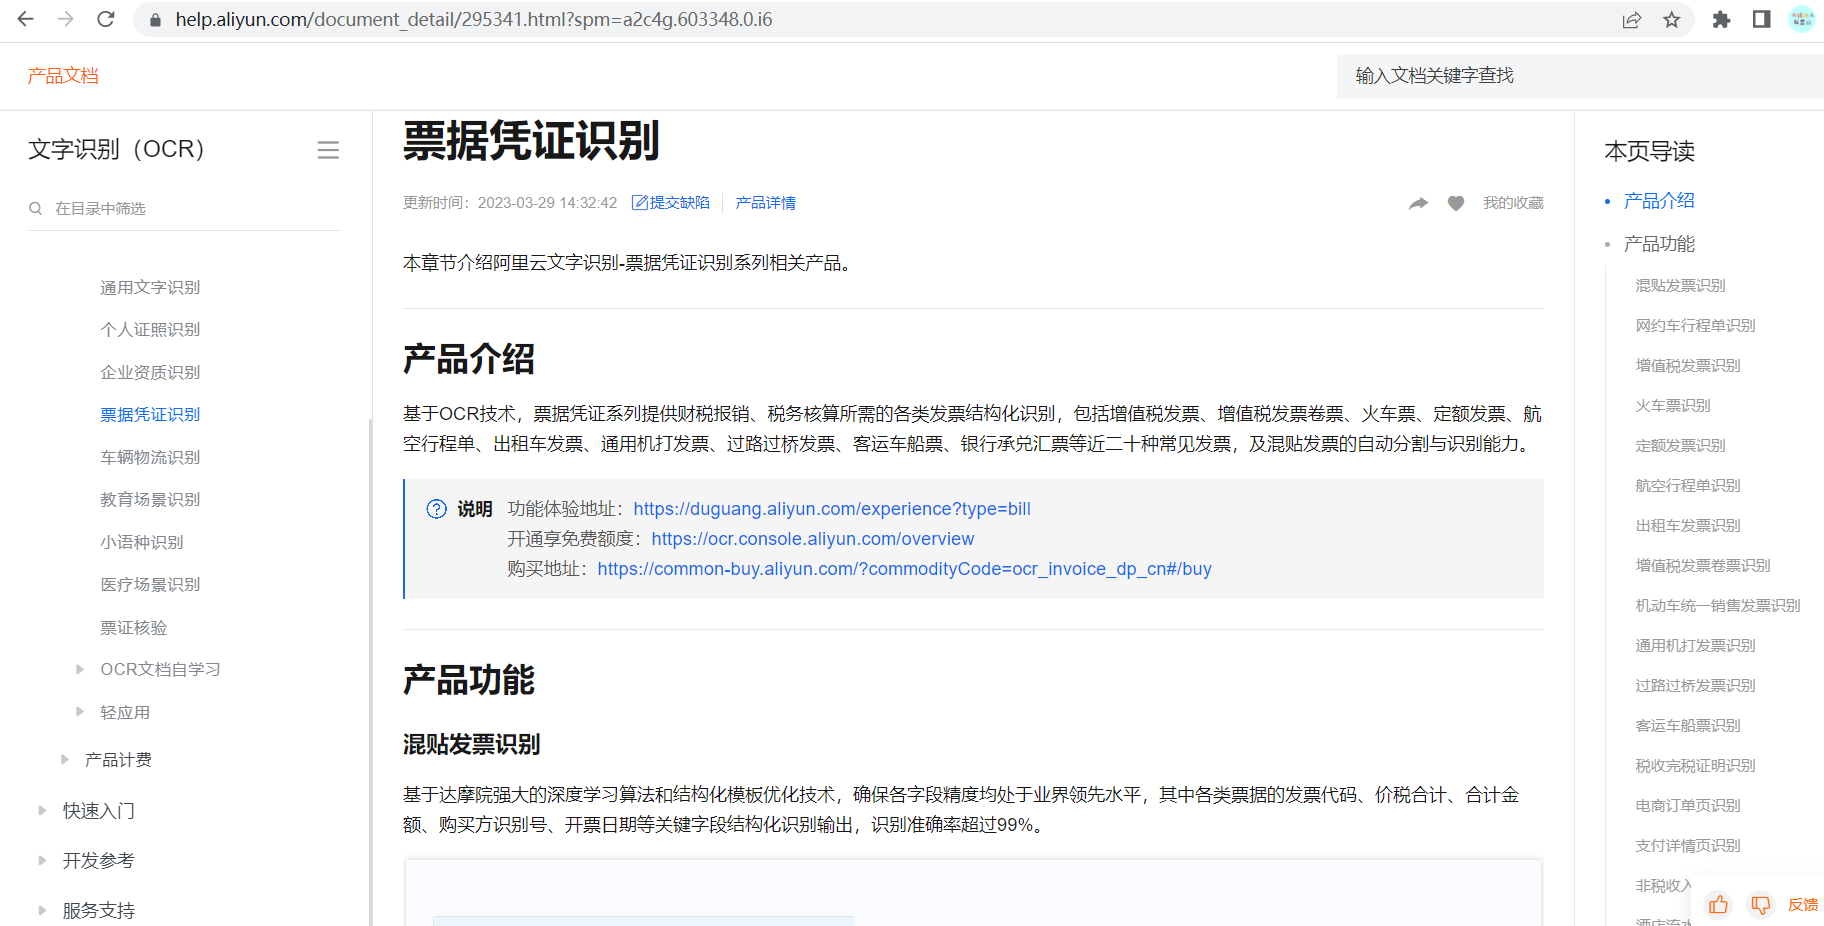Expand the 快速入门 section arrow
1824x926 pixels.
(42, 810)
